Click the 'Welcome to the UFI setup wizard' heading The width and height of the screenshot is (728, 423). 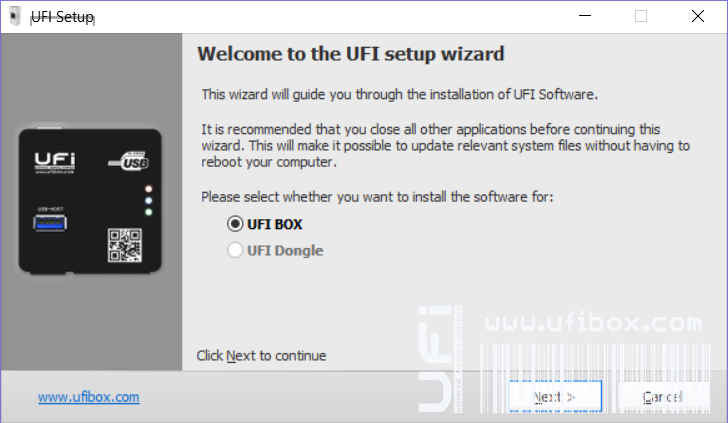pos(351,53)
